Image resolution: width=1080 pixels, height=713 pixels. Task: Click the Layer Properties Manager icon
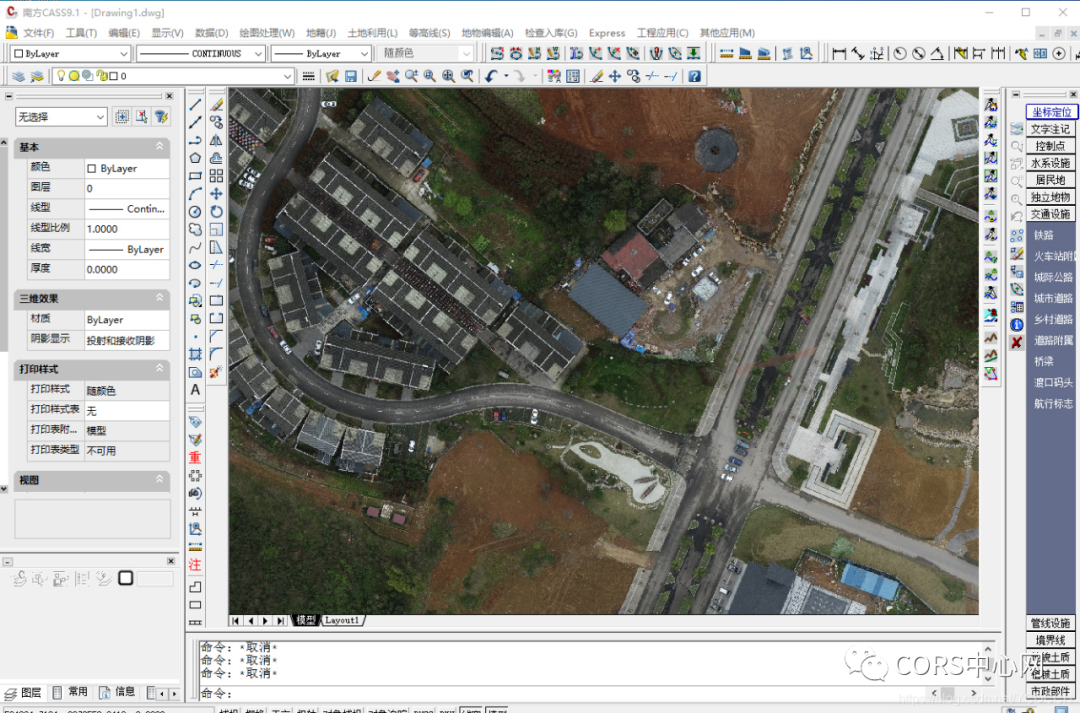tap(19, 76)
